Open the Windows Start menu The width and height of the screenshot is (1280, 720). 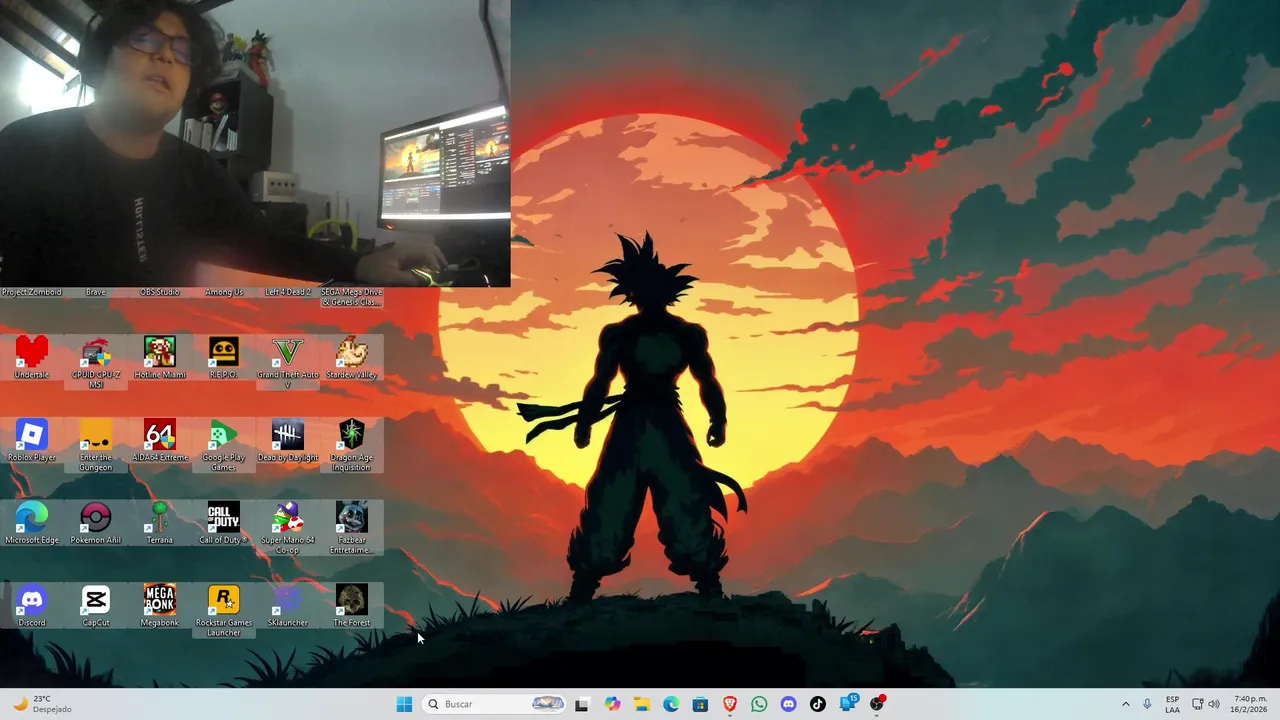(404, 704)
